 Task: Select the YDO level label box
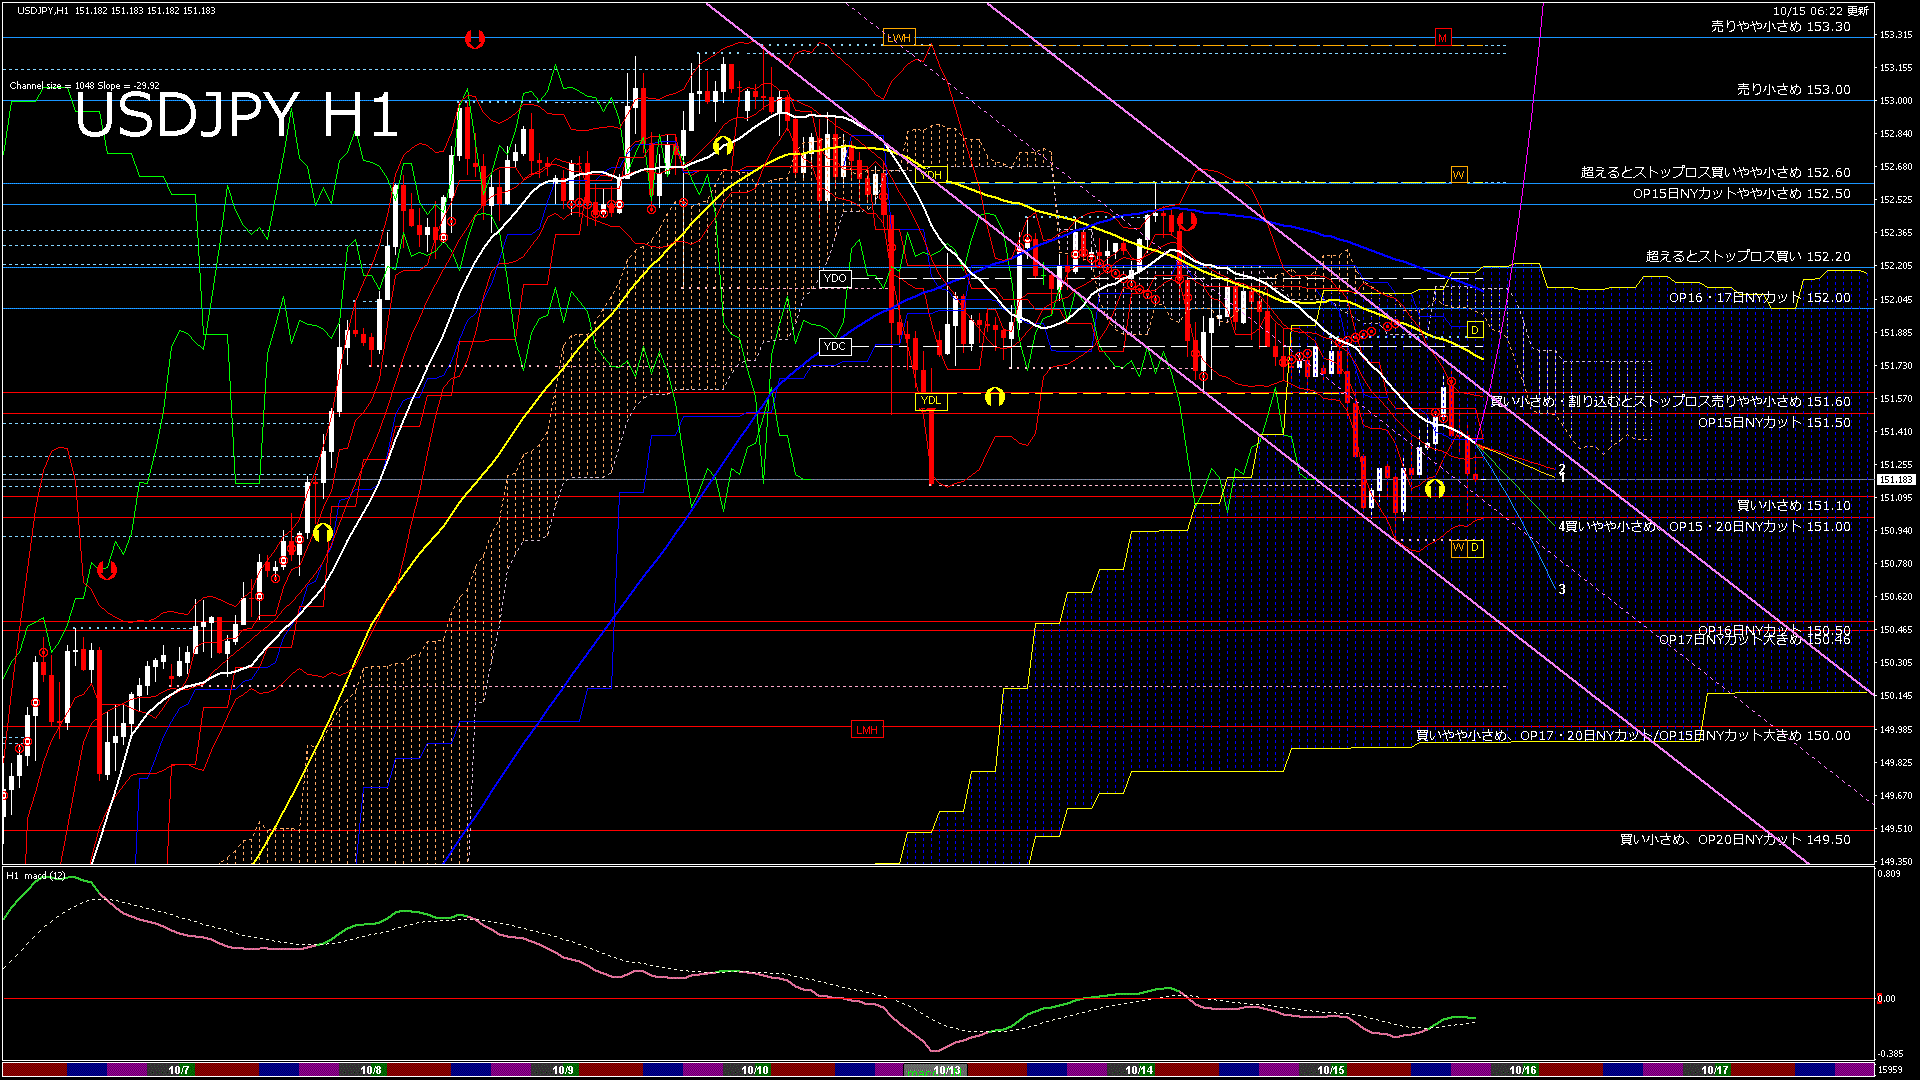coord(835,279)
